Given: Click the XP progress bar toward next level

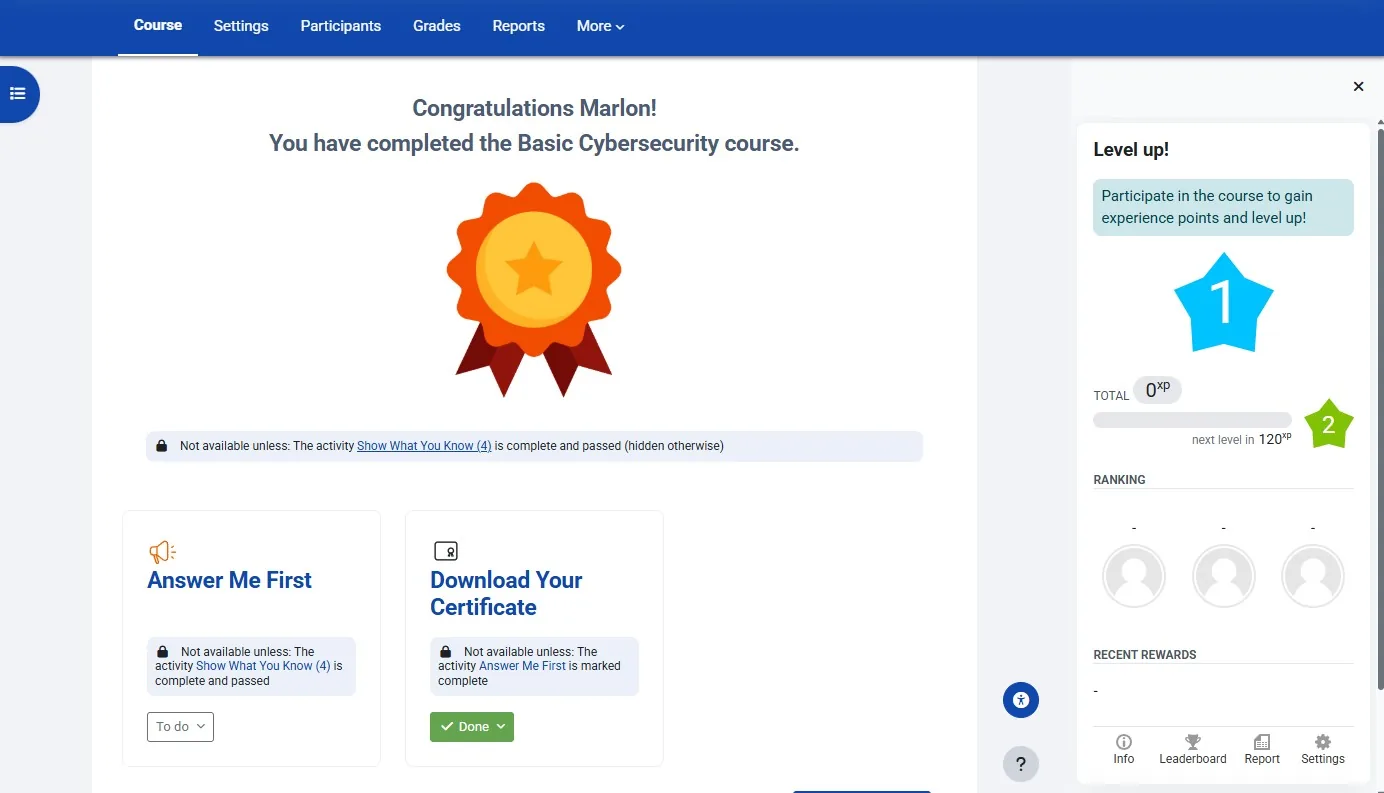Looking at the screenshot, I should point(1191,420).
